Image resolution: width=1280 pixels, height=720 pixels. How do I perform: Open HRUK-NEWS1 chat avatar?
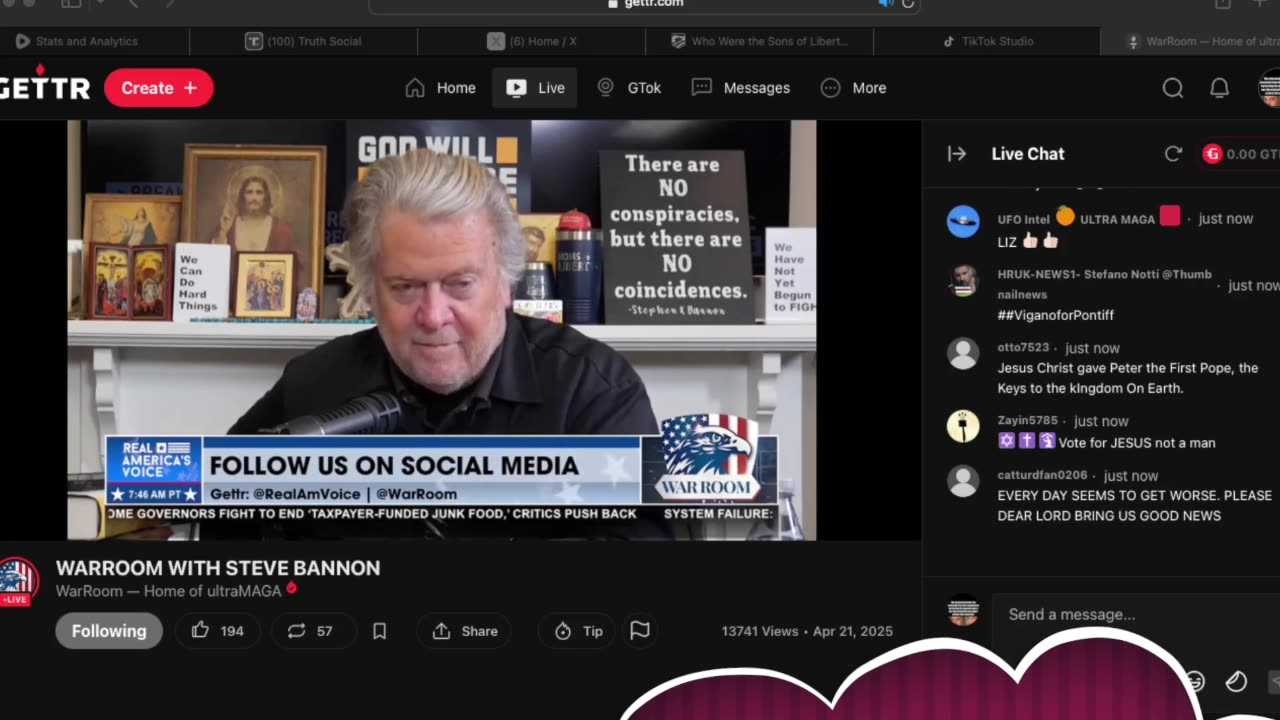(963, 281)
